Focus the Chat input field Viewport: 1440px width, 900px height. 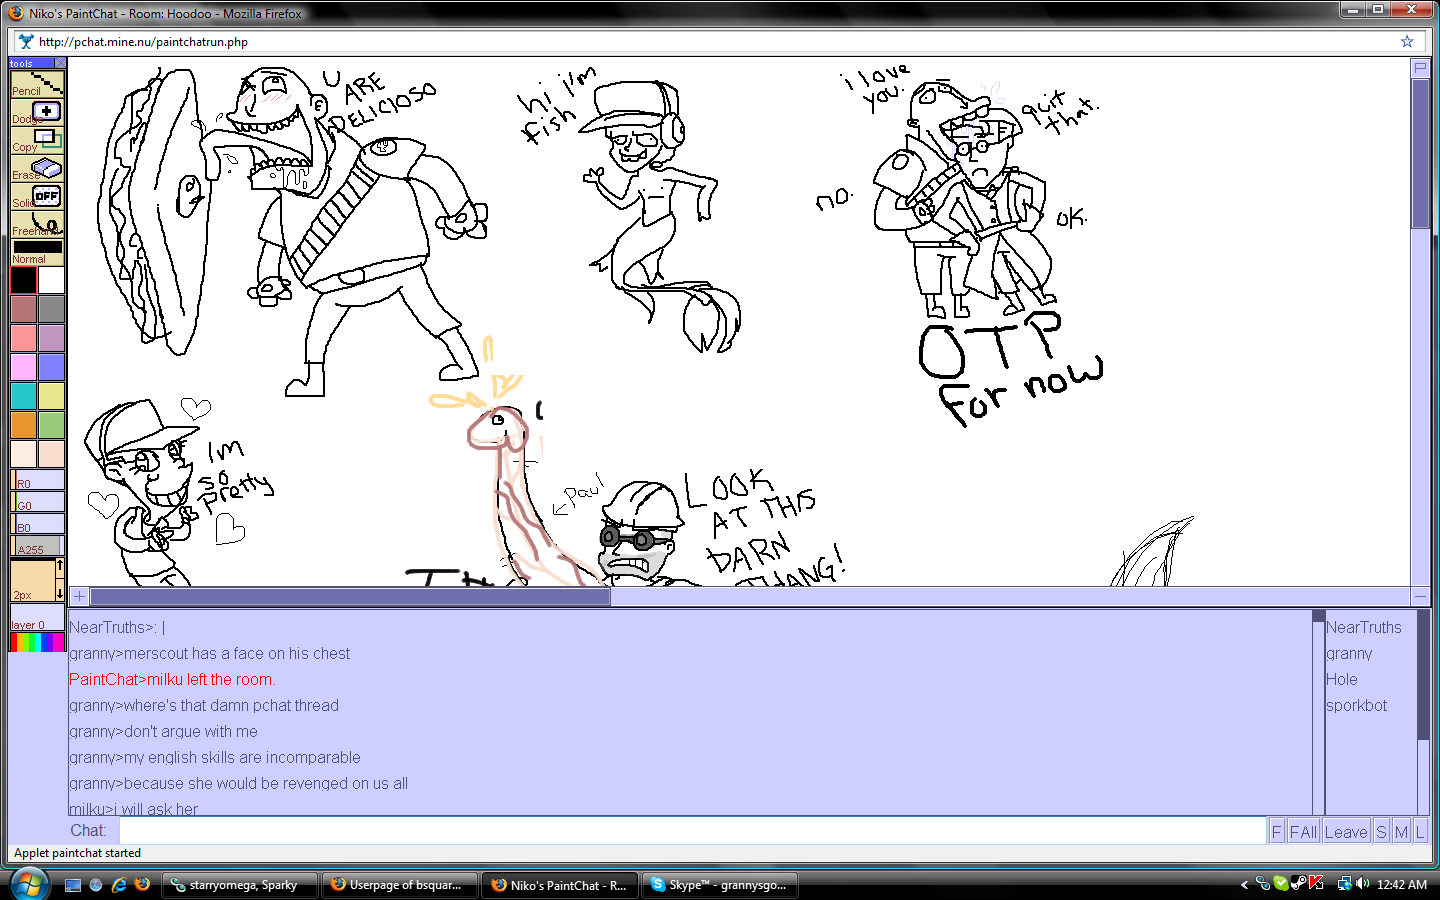(x=692, y=831)
